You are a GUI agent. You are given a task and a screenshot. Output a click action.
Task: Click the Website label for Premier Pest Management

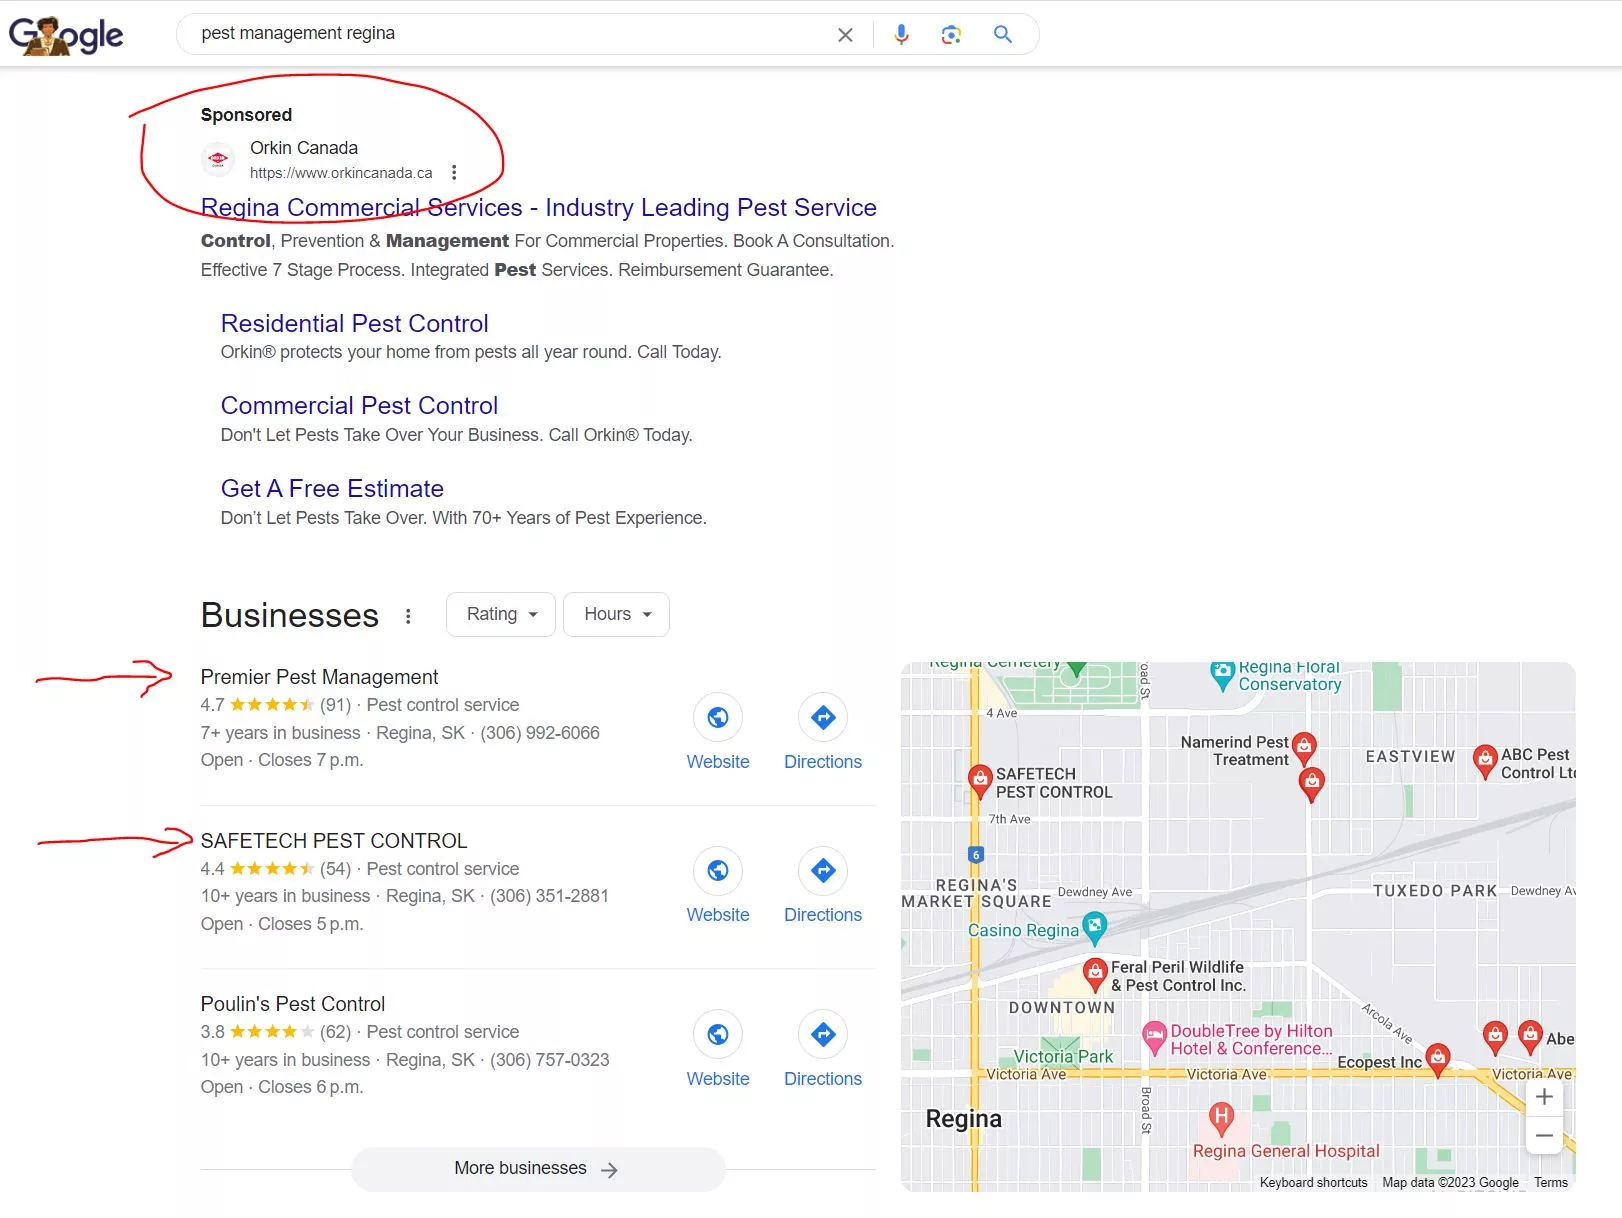(718, 762)
